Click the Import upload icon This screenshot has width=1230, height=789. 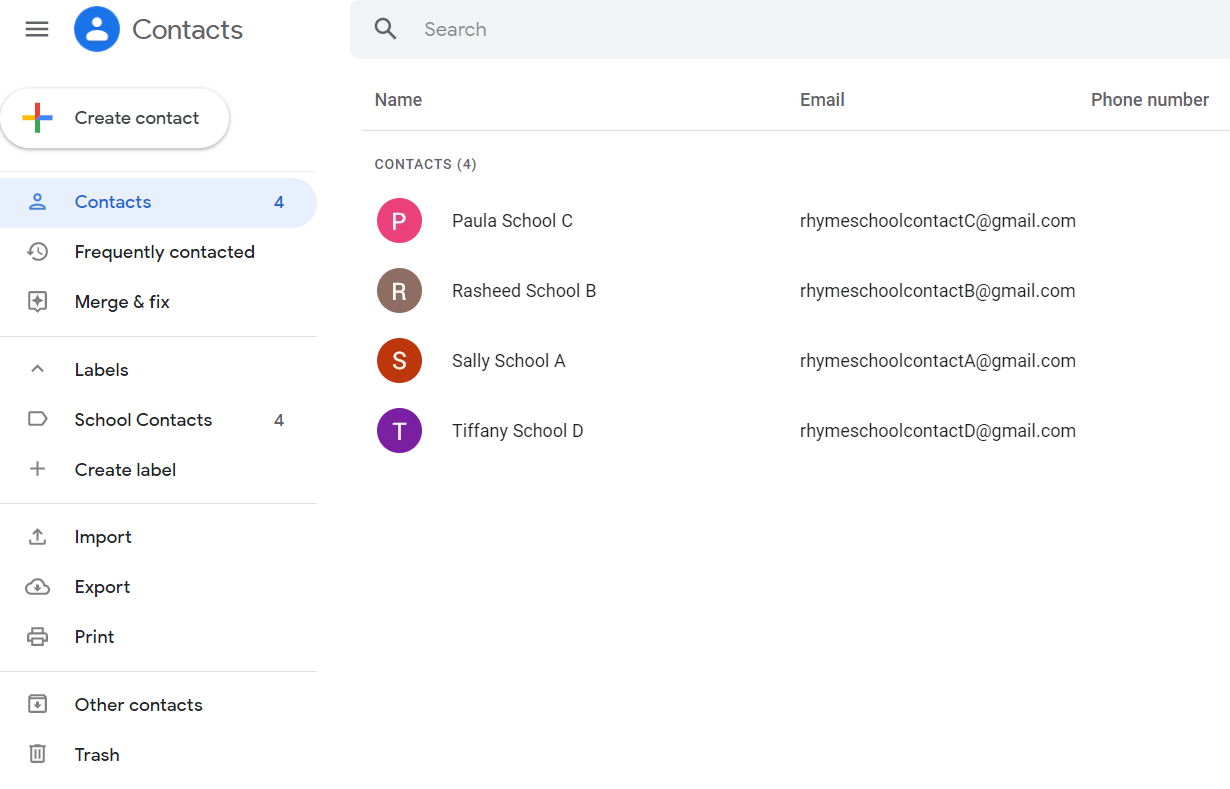(37, 537)
